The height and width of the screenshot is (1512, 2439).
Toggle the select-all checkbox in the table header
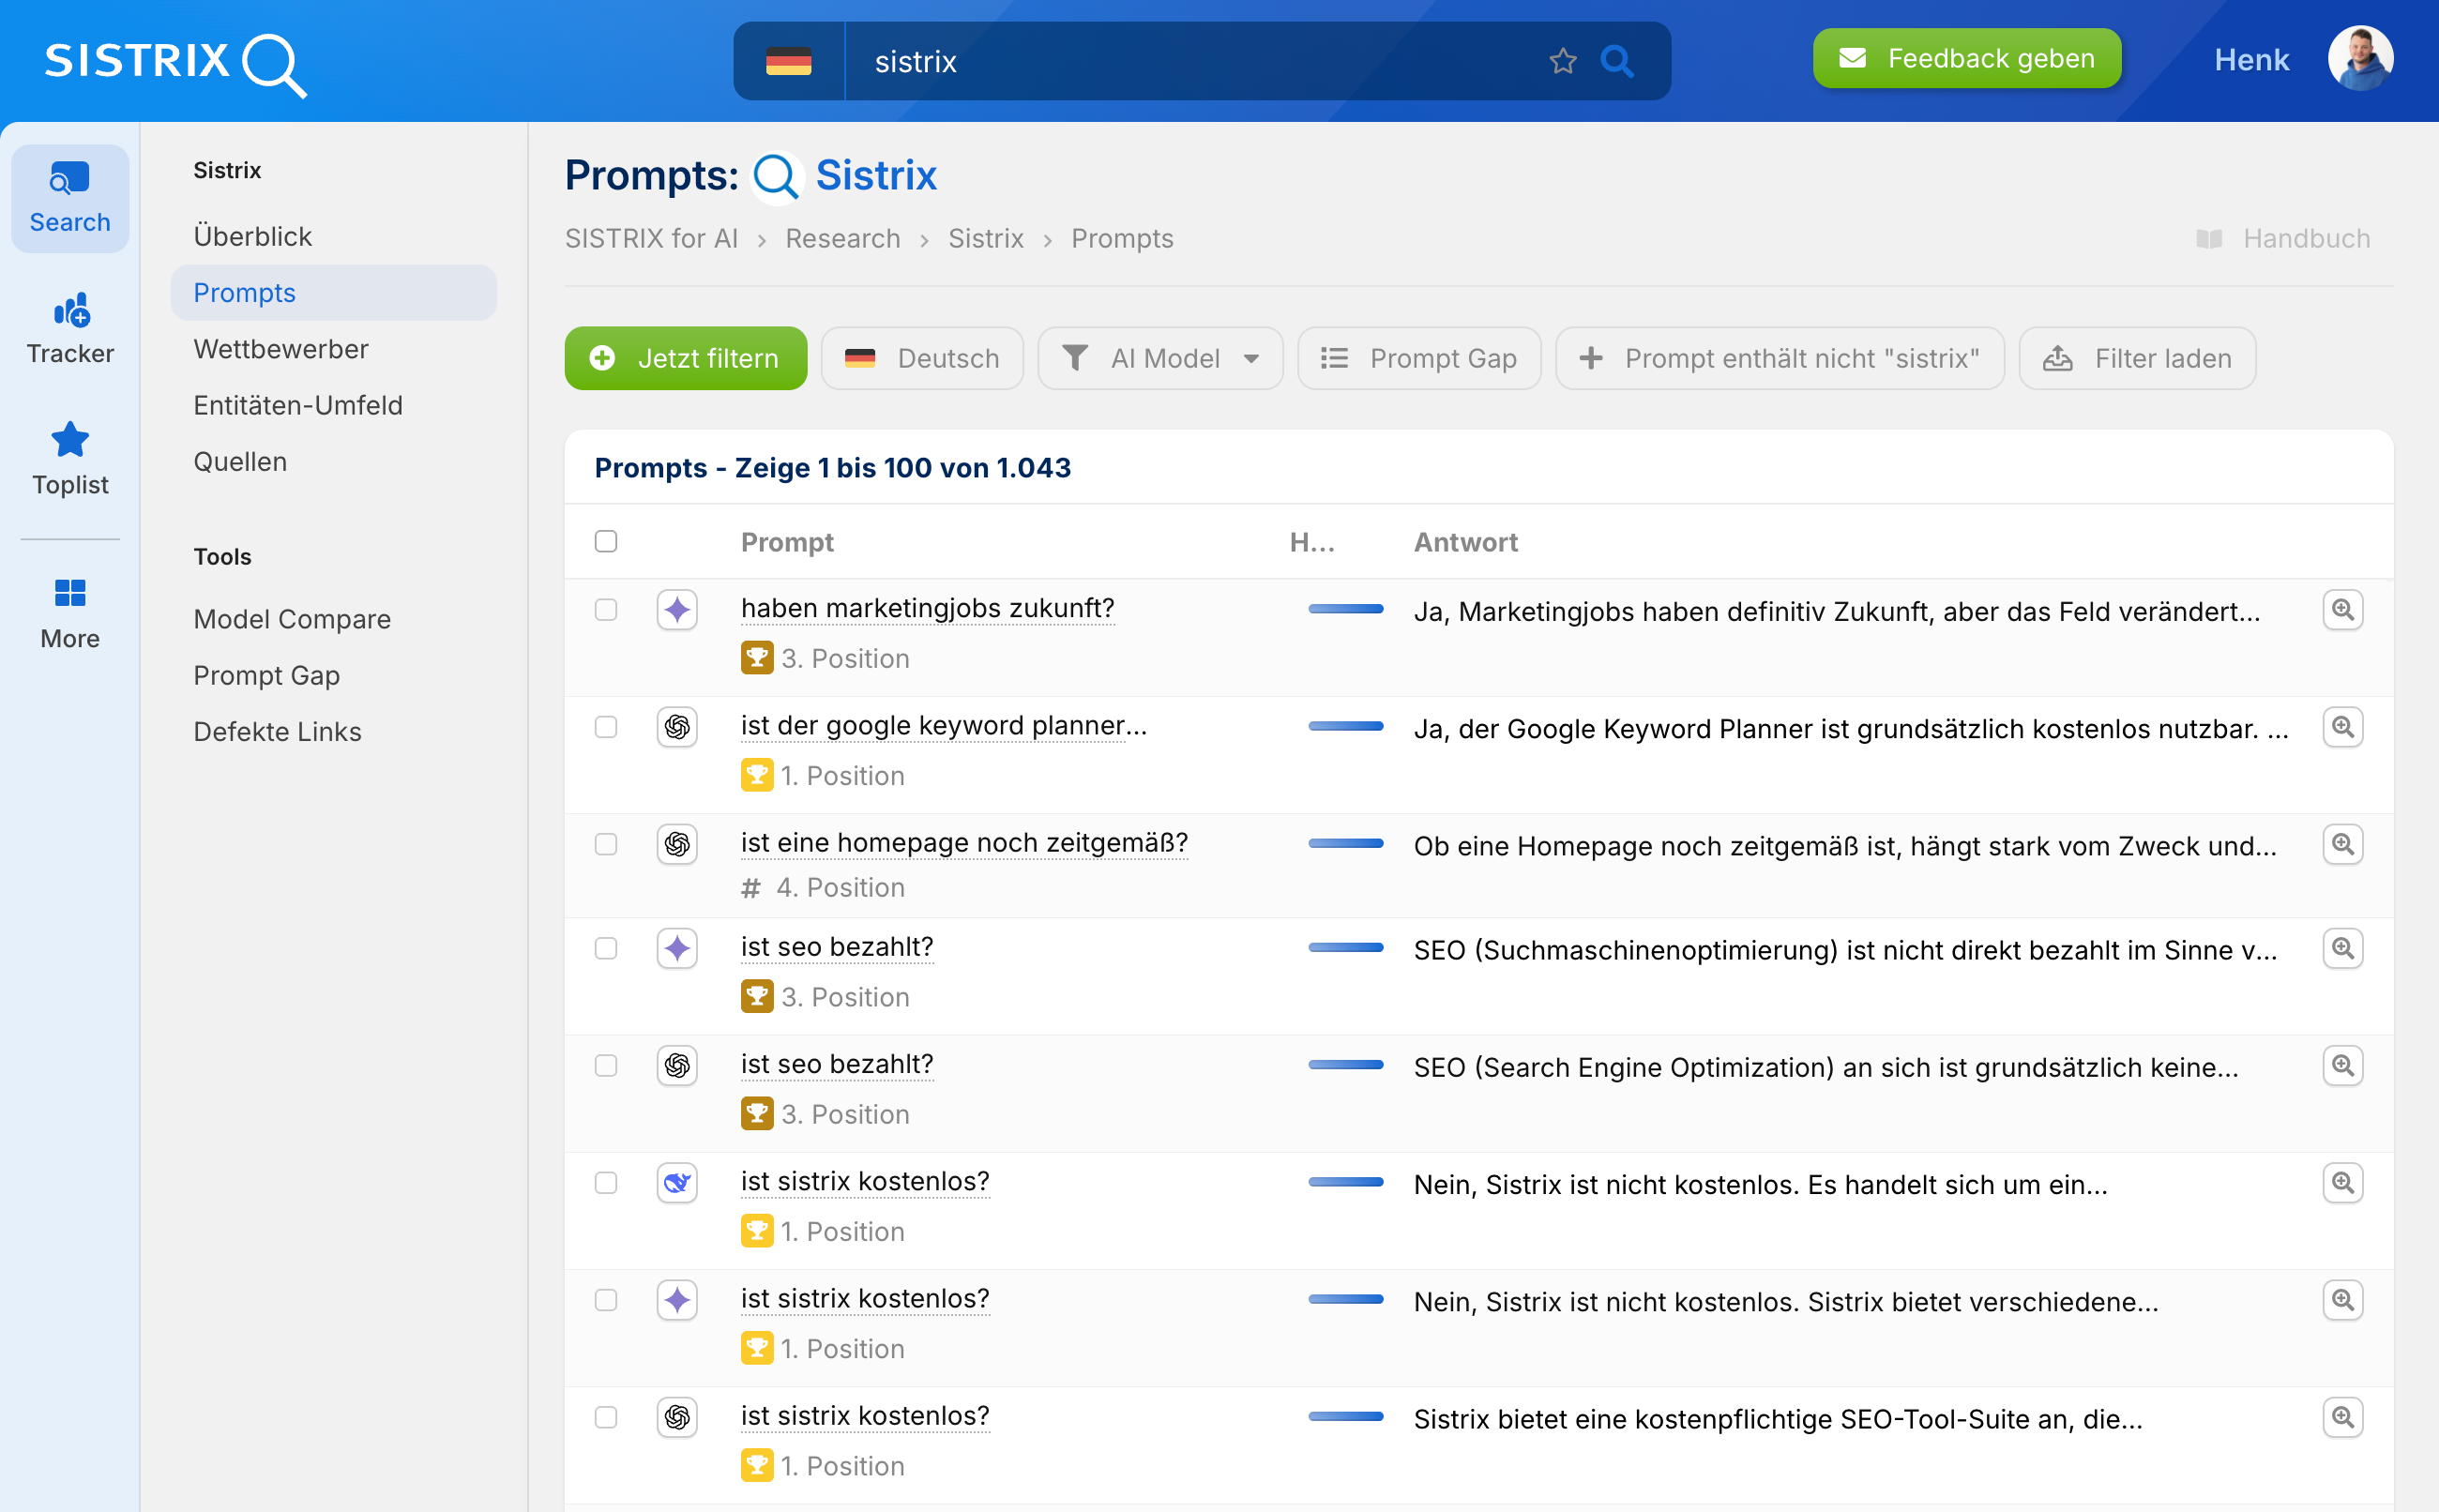click(607, 540)
